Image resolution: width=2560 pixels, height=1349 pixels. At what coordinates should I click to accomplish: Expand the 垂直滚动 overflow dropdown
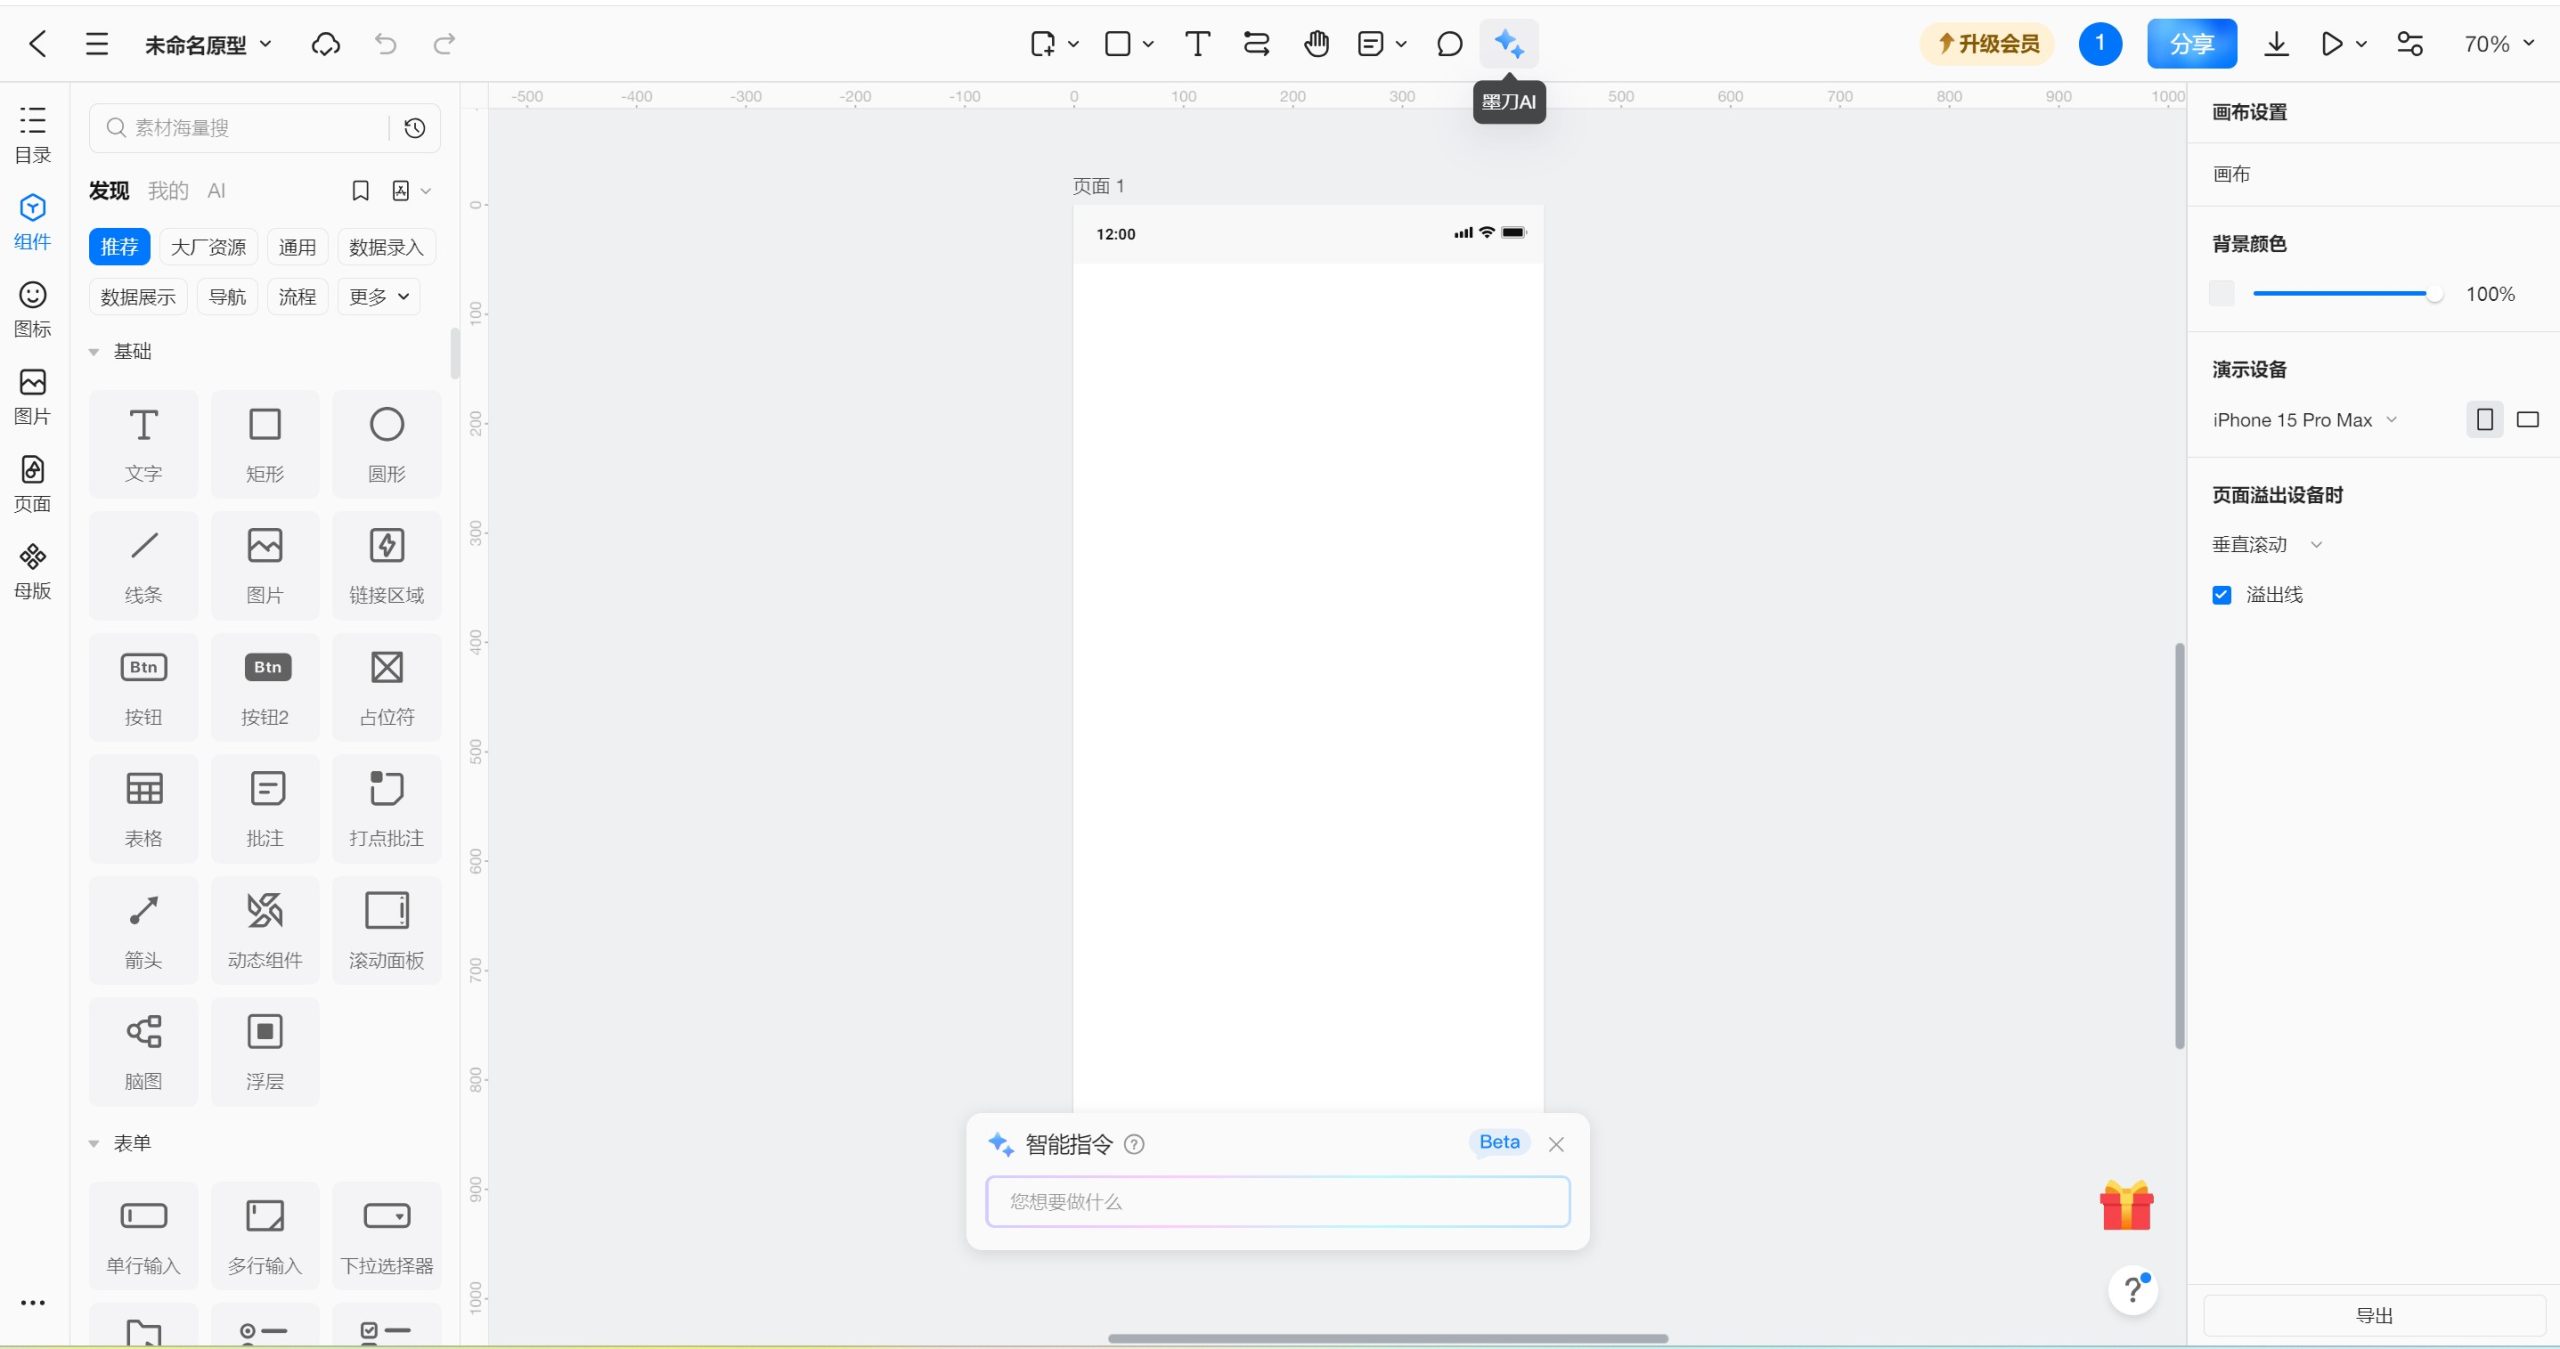tap(2266, 545)
